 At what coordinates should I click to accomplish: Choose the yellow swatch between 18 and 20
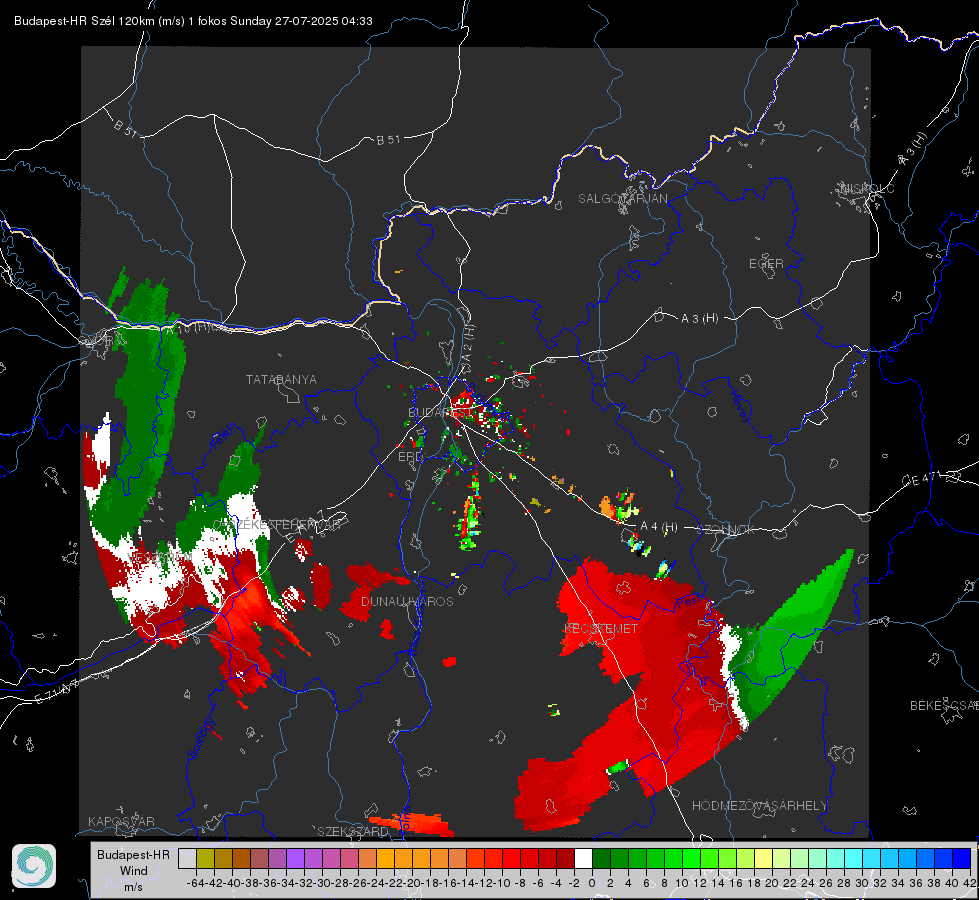coord(764,858)
